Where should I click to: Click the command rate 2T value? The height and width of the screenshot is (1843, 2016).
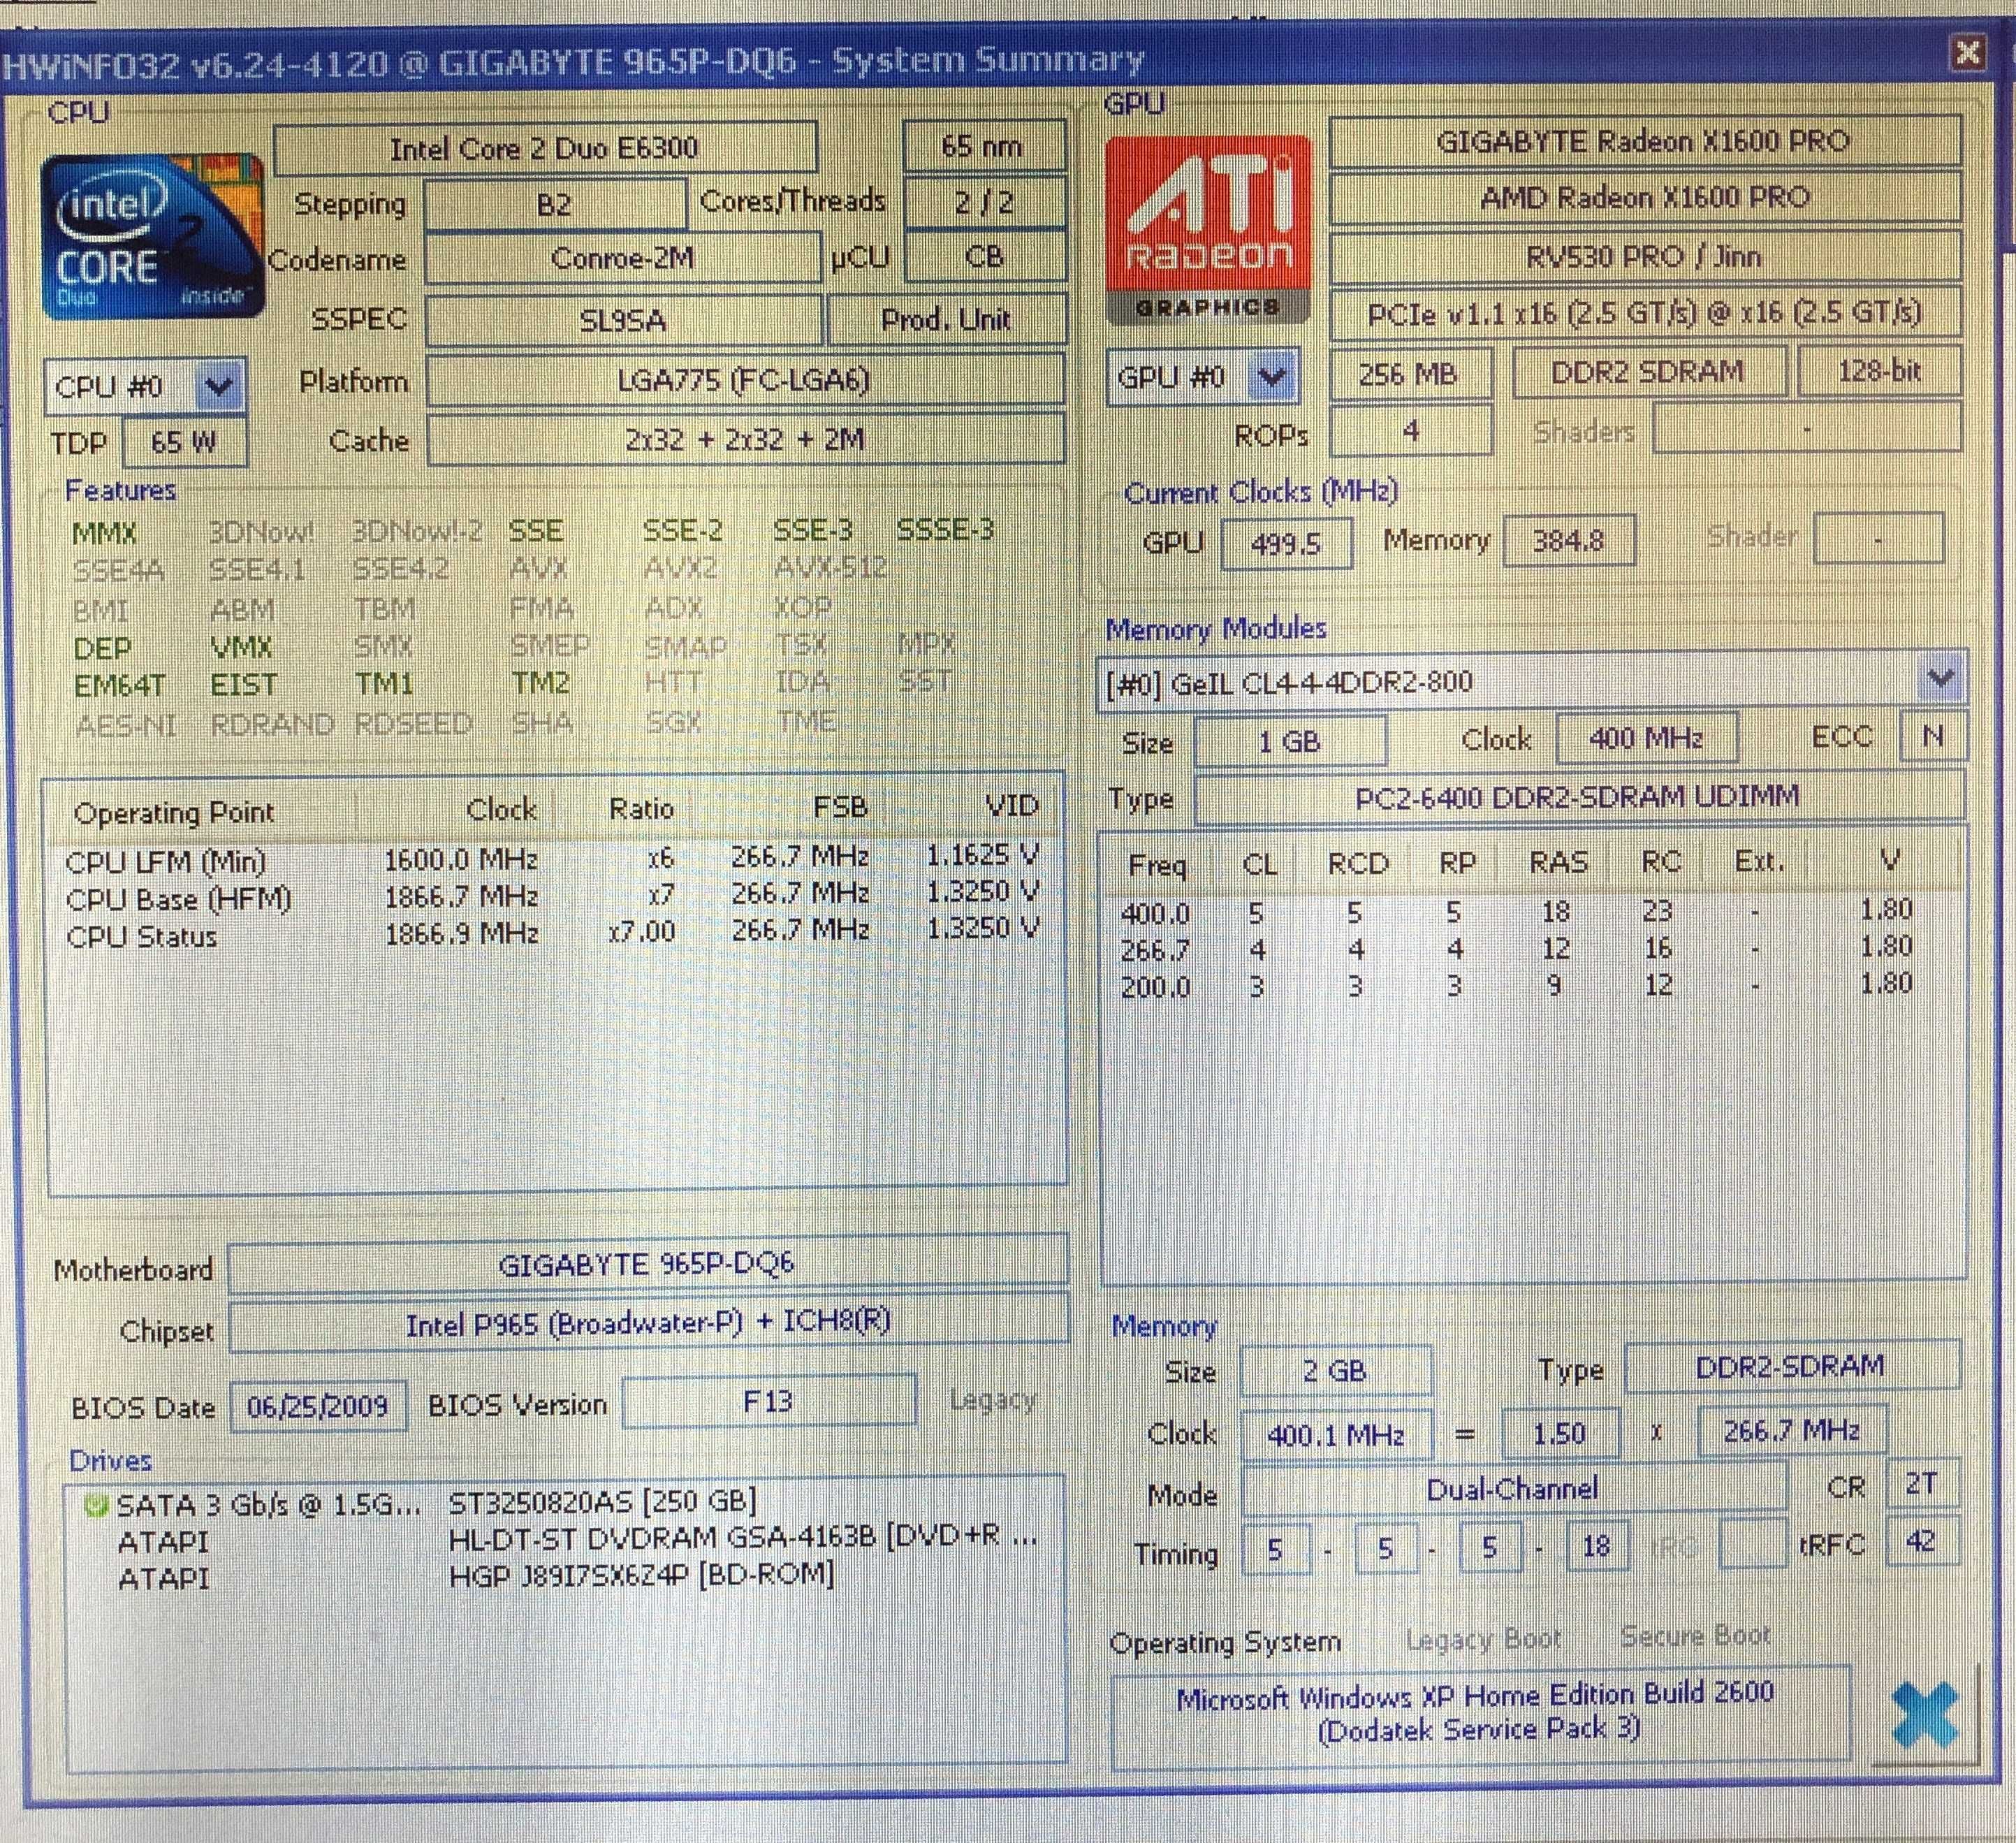(1921, 1483)
